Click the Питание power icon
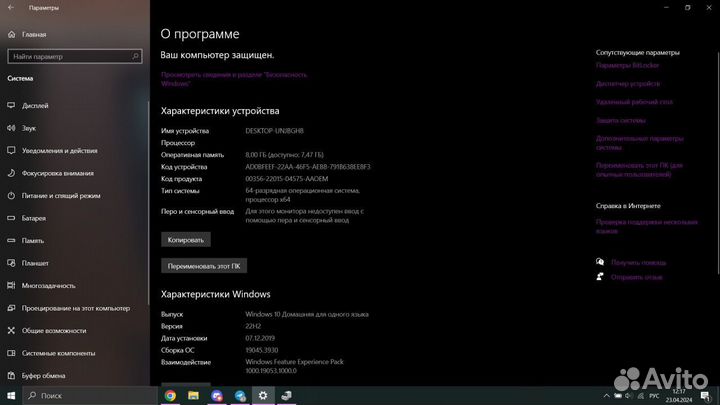 pos(11,195)
